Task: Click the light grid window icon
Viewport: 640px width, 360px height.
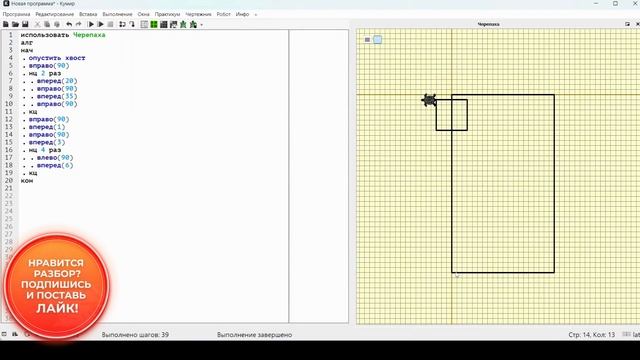Action: (144, 24)
